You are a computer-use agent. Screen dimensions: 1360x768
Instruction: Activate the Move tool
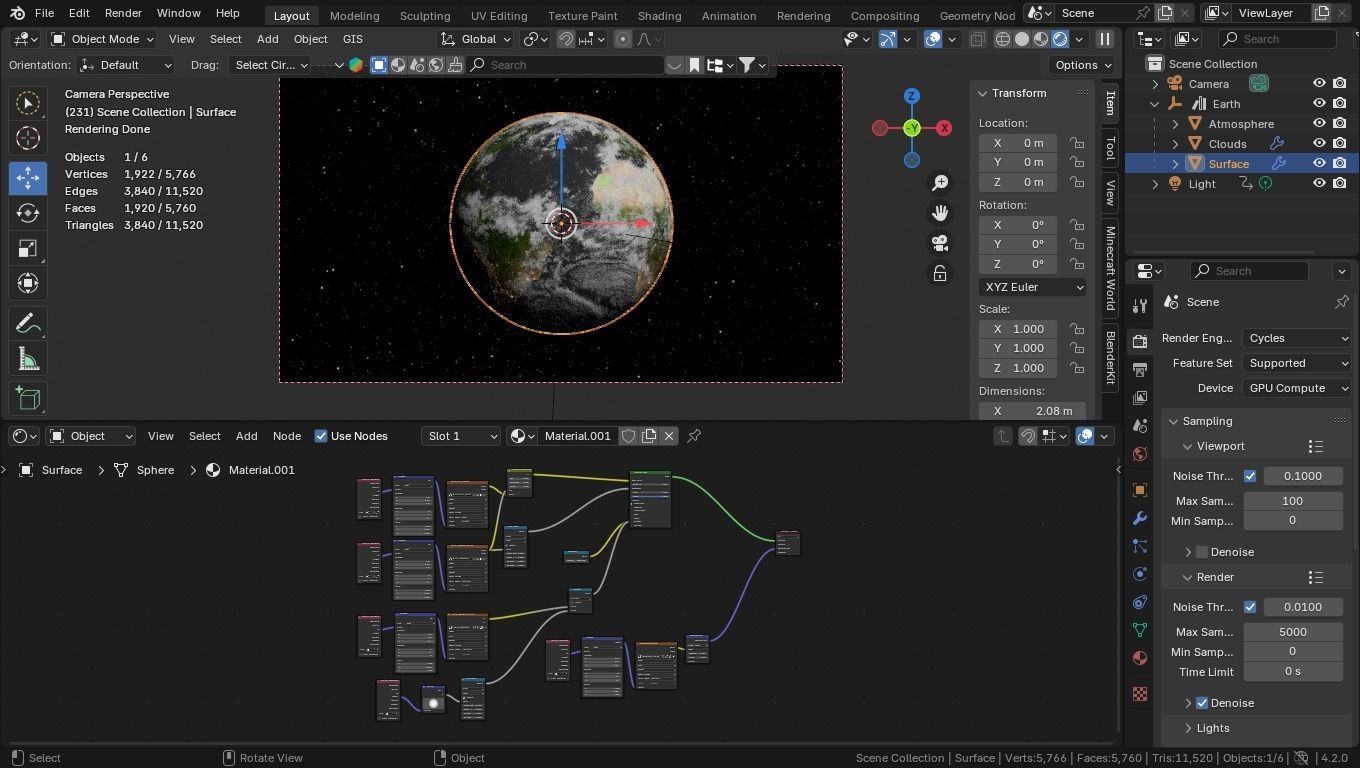[28, 178]
